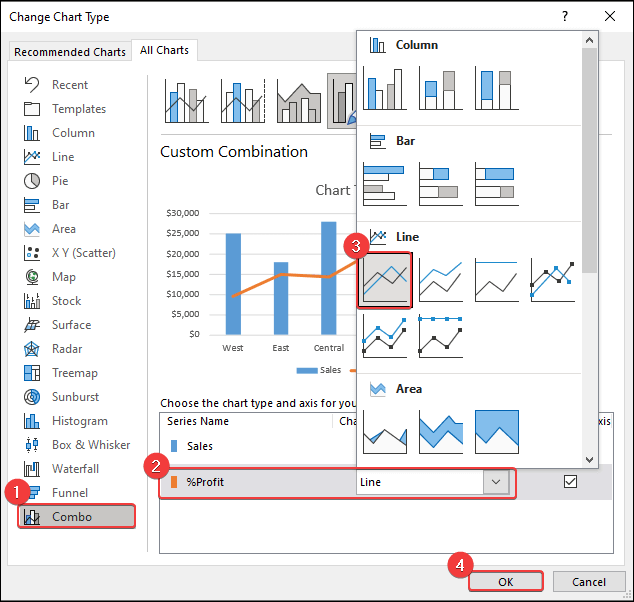Image resolution: width=634 pixels, height=602 pixels.
Task: Select the Clustered Column chart thumbnail
Action: click(385, 88)
